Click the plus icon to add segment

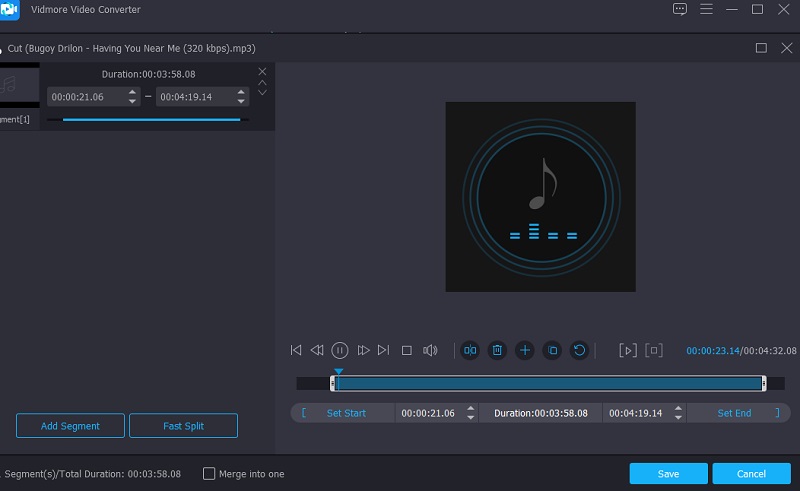point(525,350)
